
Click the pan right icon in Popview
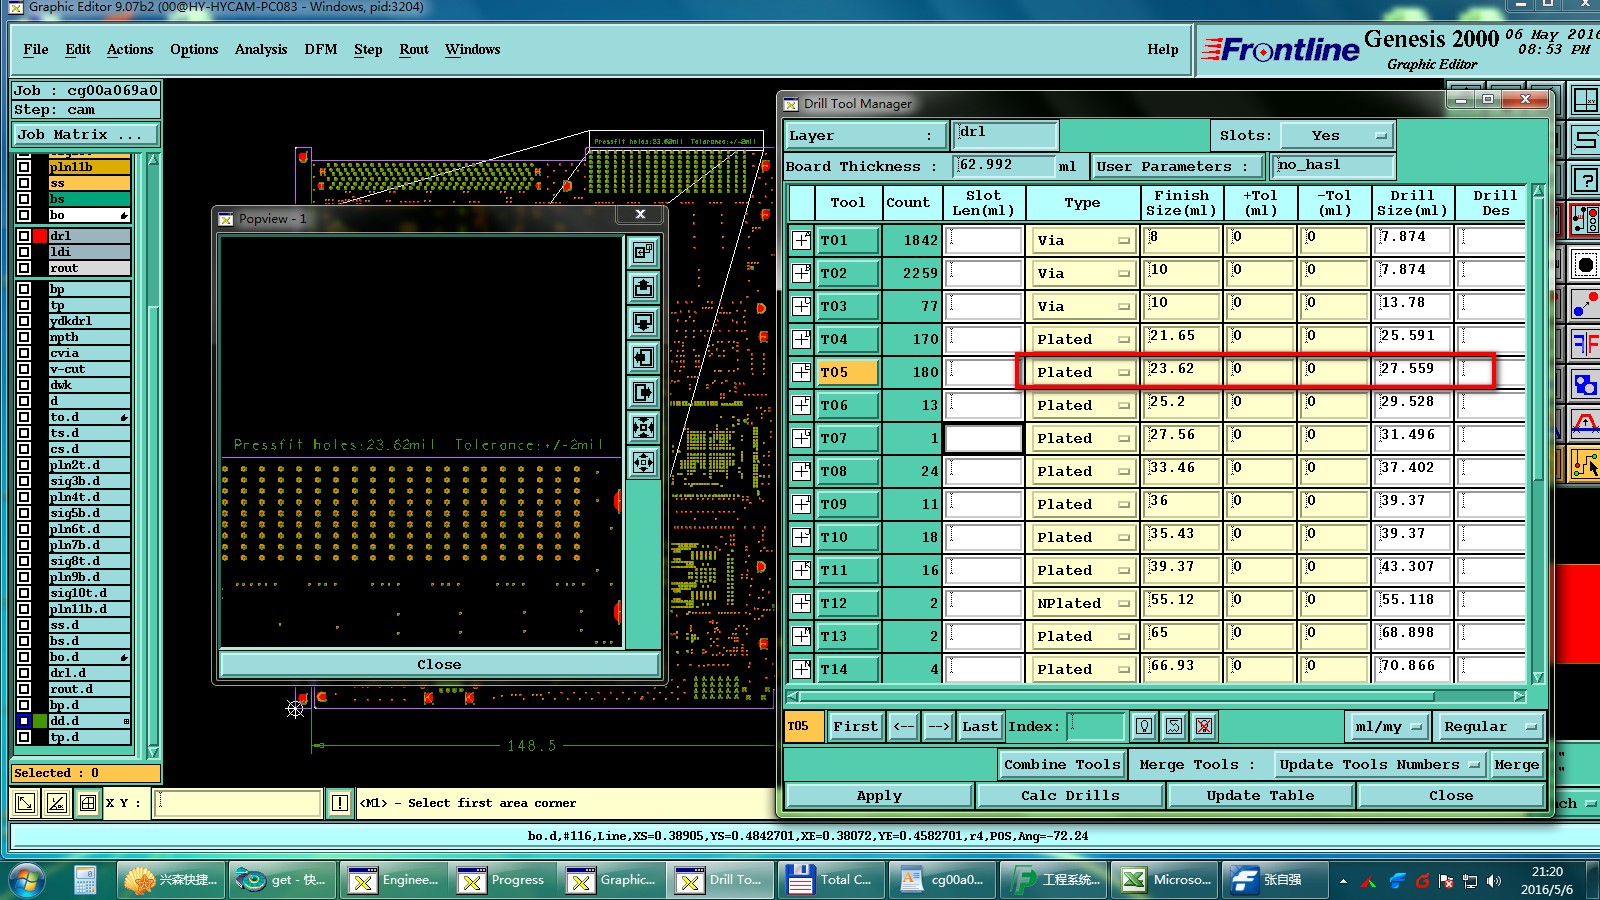[x=643, y=393]
